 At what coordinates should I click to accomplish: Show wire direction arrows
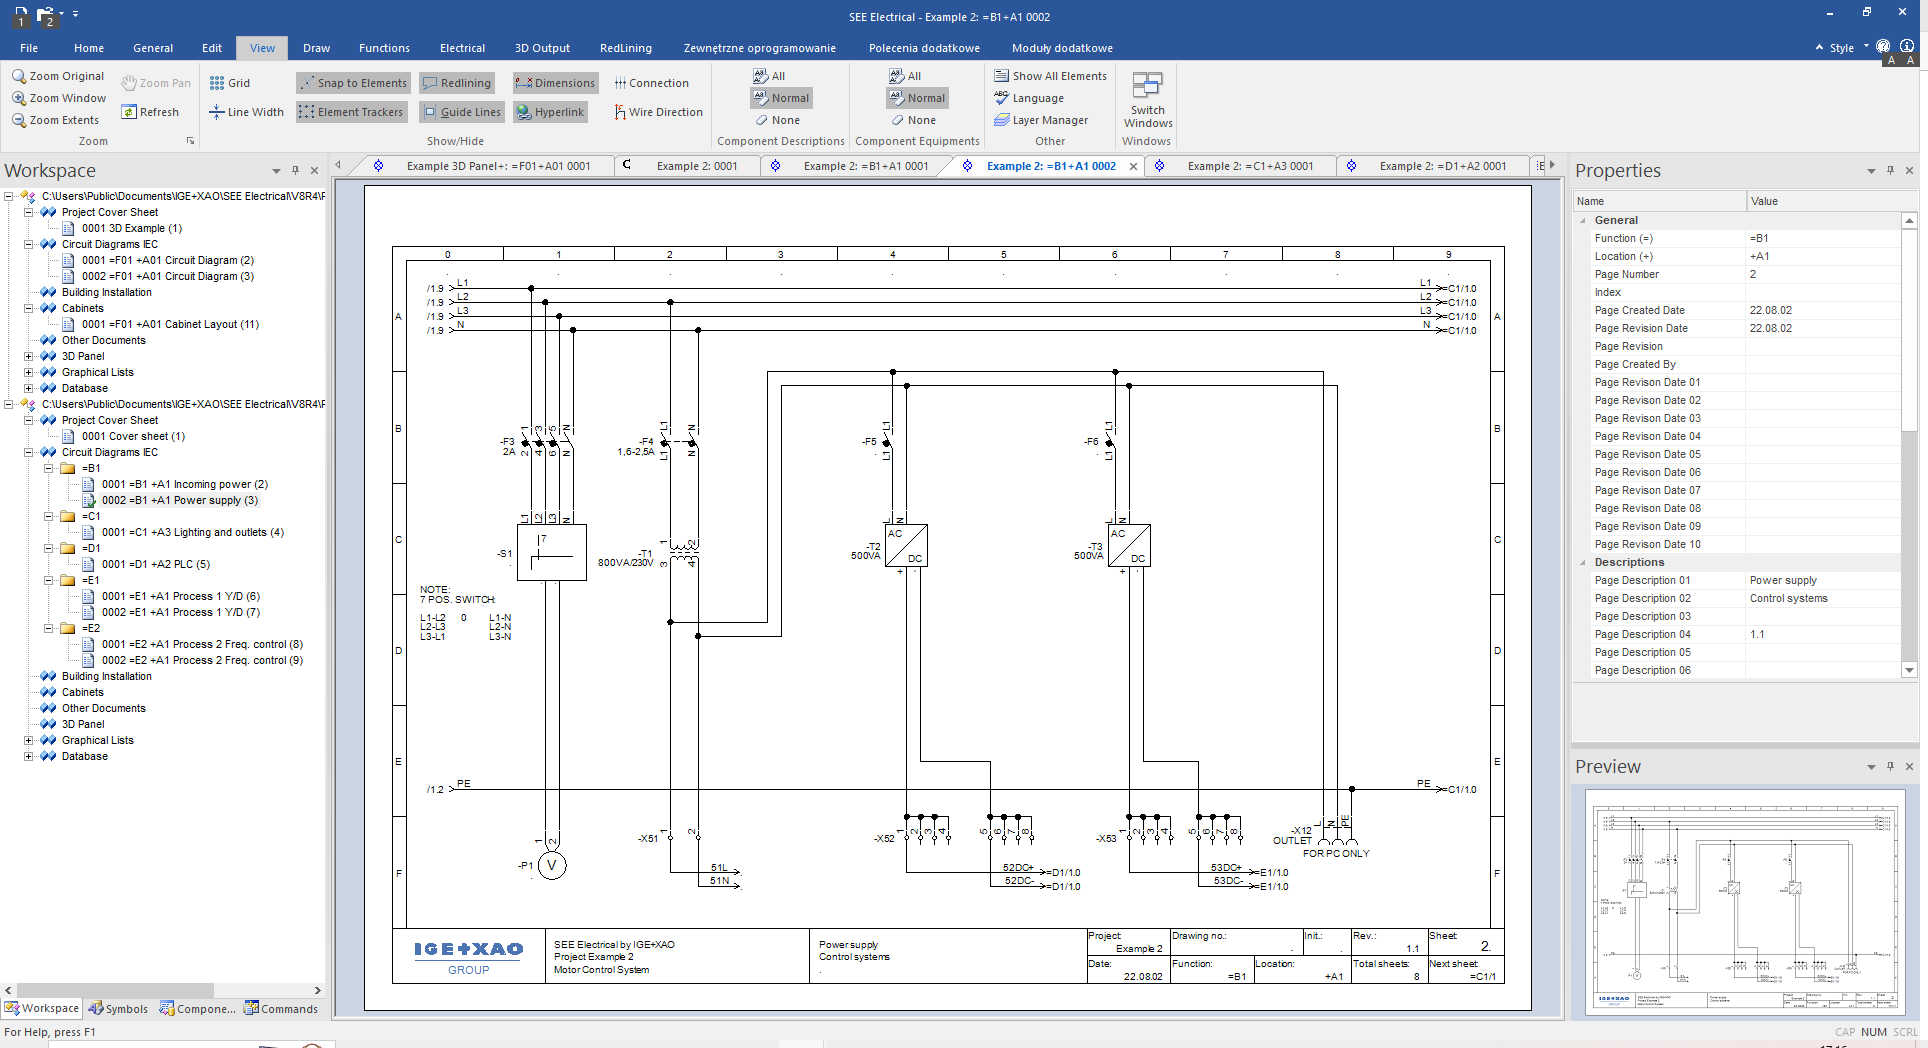click(x=658, y=112)
